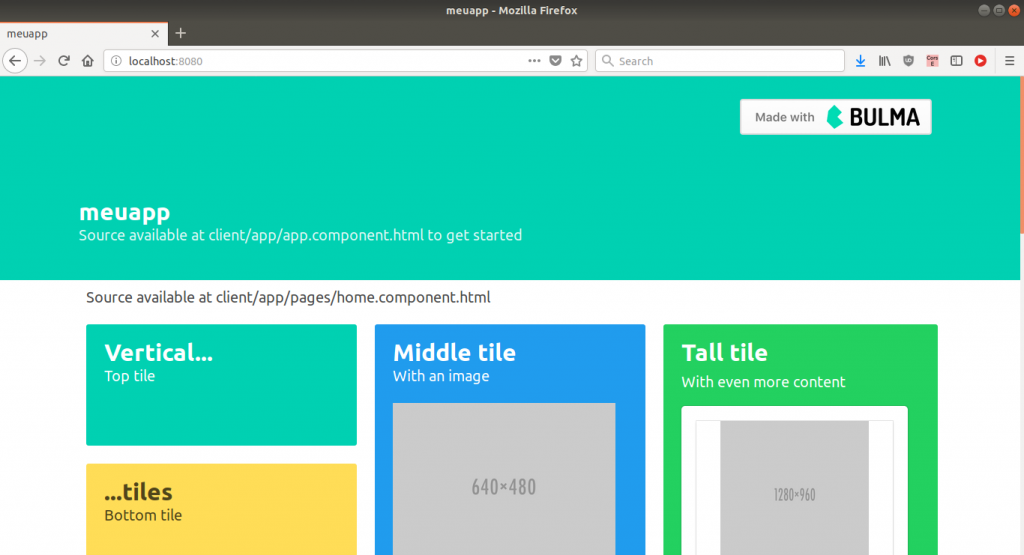
Task: Go to the Firefox home page
Action: tap(88, 61)
